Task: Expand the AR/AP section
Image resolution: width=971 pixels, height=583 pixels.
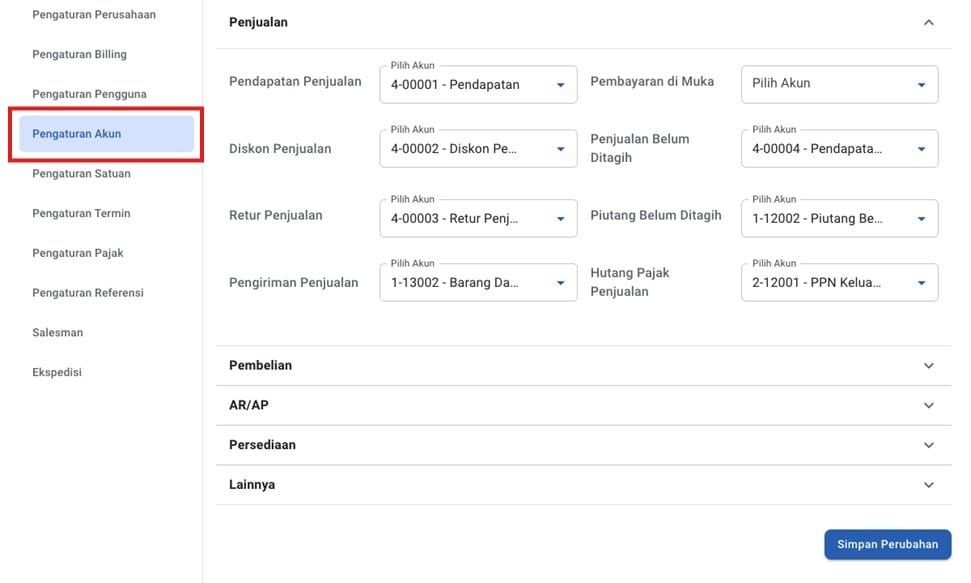Action: 928,406
